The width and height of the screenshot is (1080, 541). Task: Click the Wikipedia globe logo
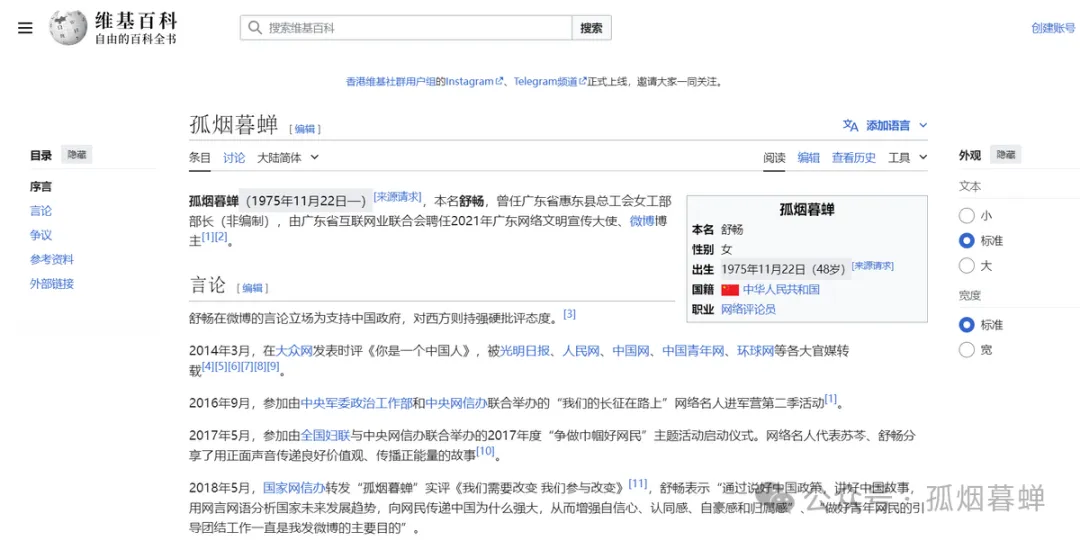68,28
